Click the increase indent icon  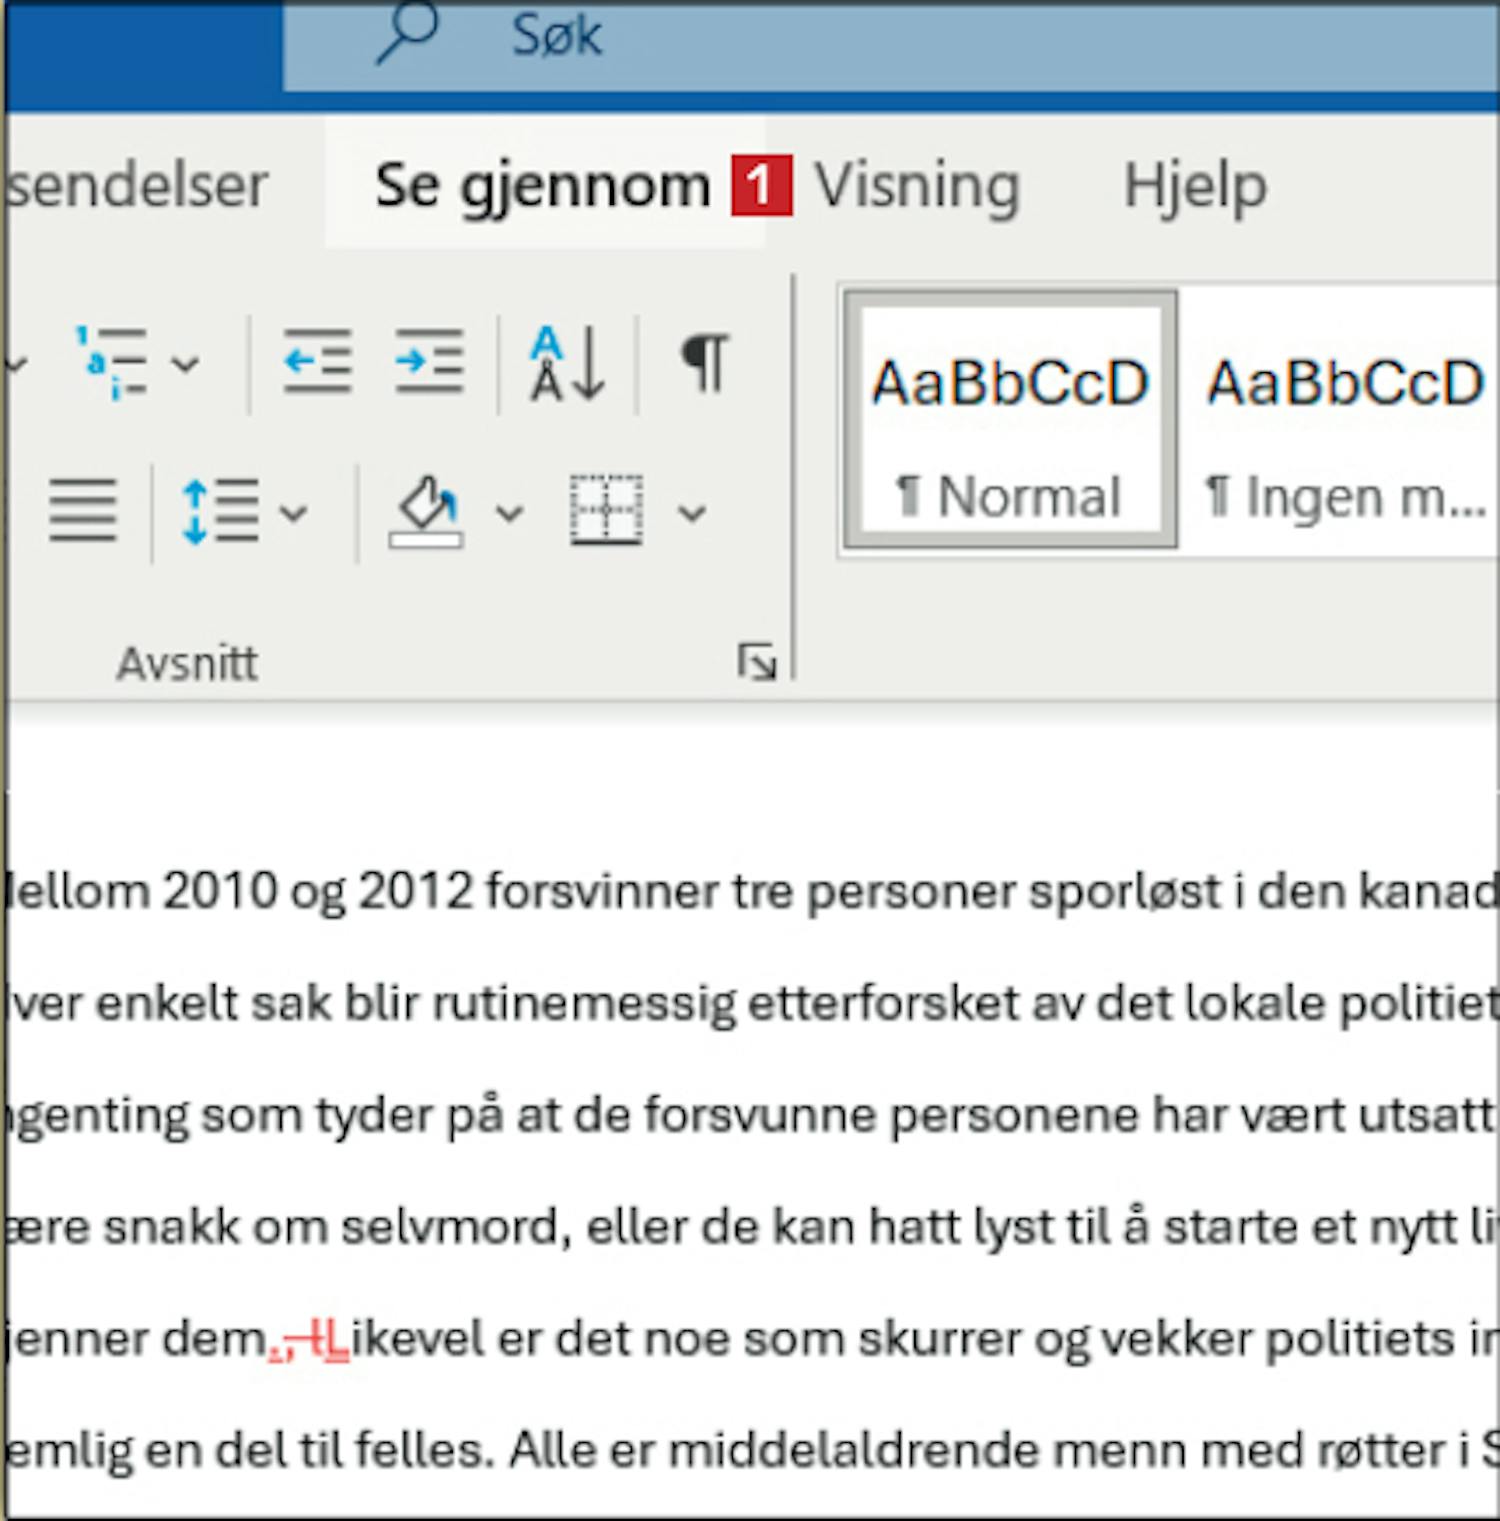(429, 362)
